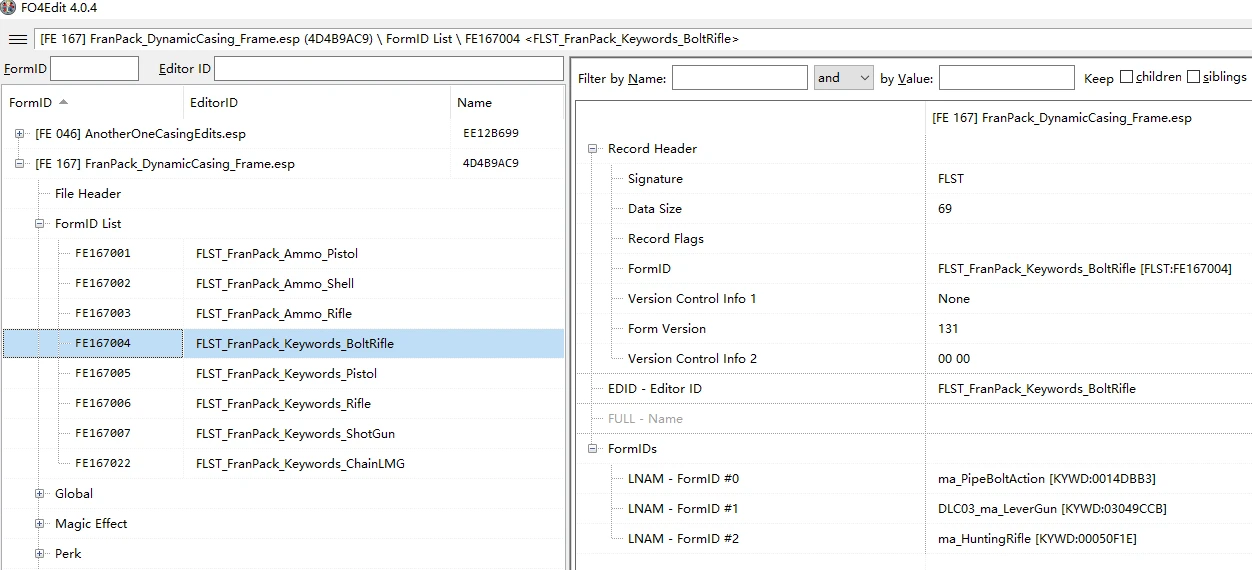
Task: Click the ma_PipeBoltAction keyword entry
Action: [x=1047, y=478]
